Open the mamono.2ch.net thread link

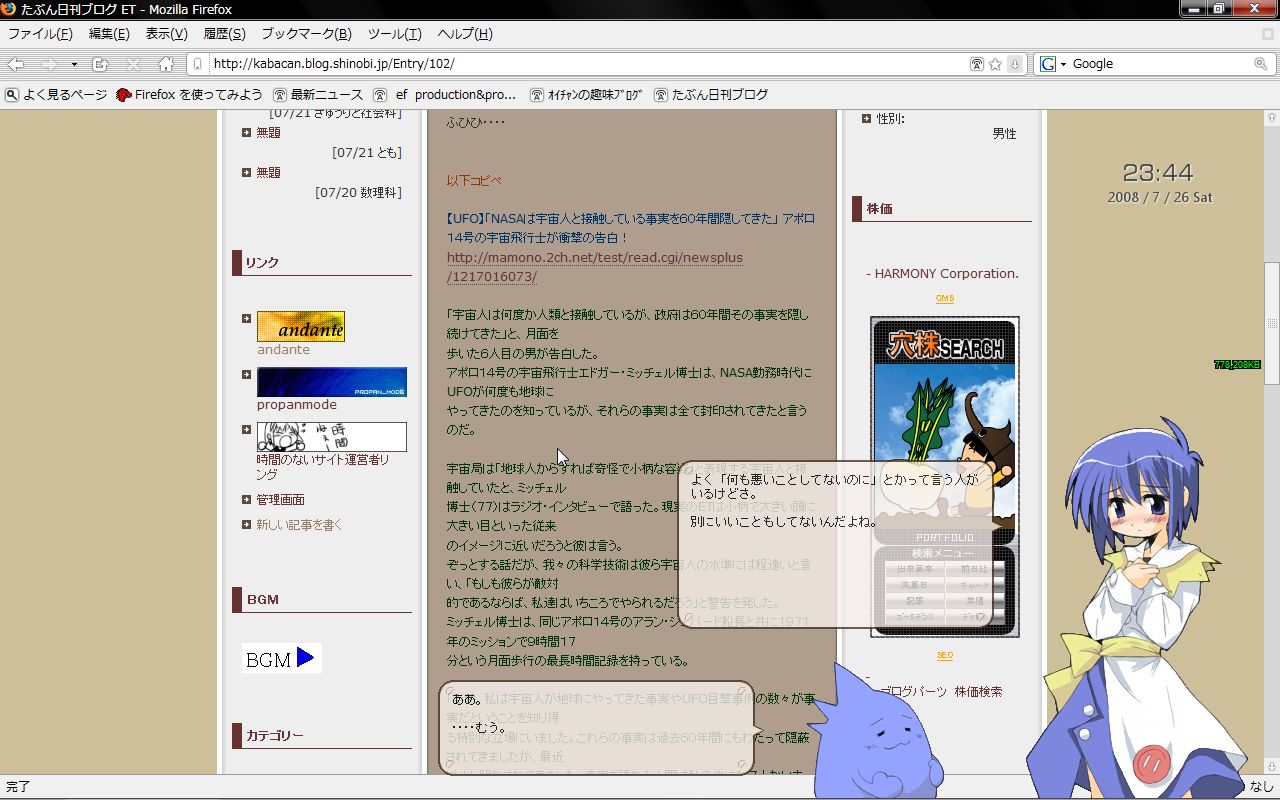(595, 267)
